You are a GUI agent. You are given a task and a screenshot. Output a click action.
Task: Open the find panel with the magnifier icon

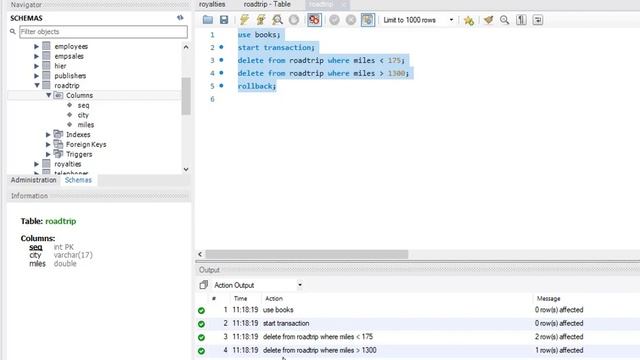[504, 20]
